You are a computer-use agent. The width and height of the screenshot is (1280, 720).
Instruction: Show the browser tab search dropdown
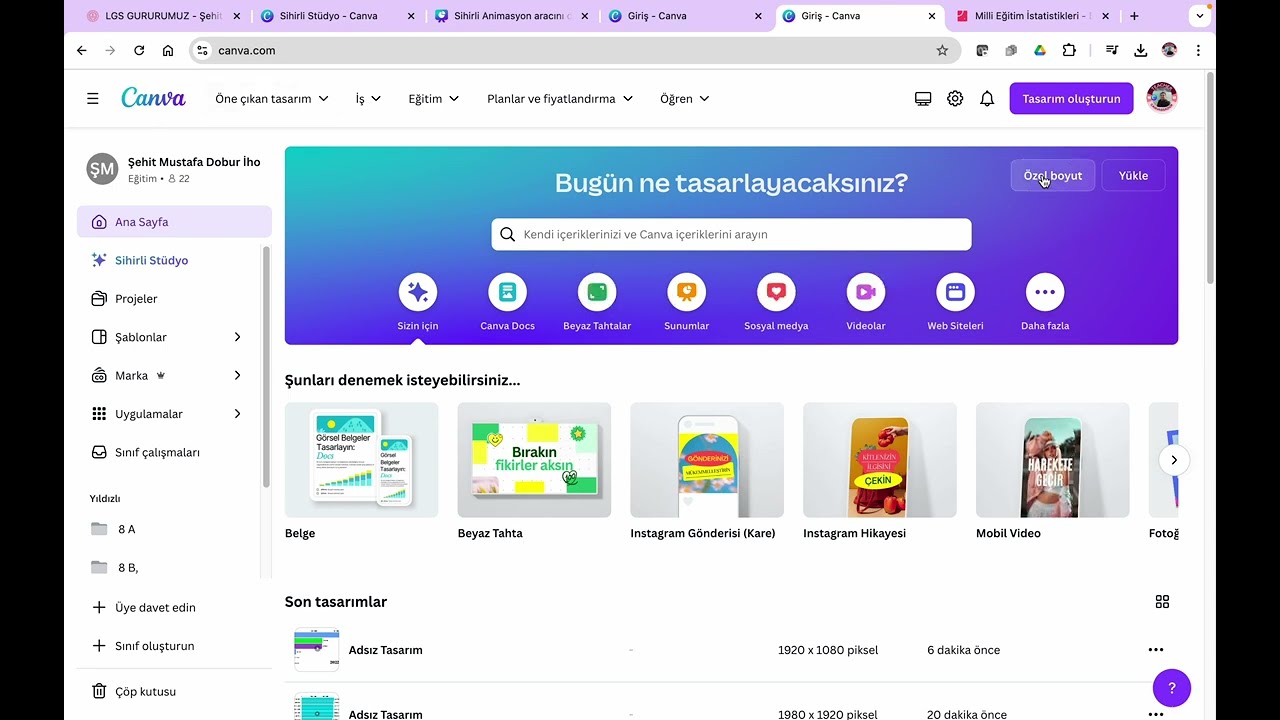(1200, 16)
